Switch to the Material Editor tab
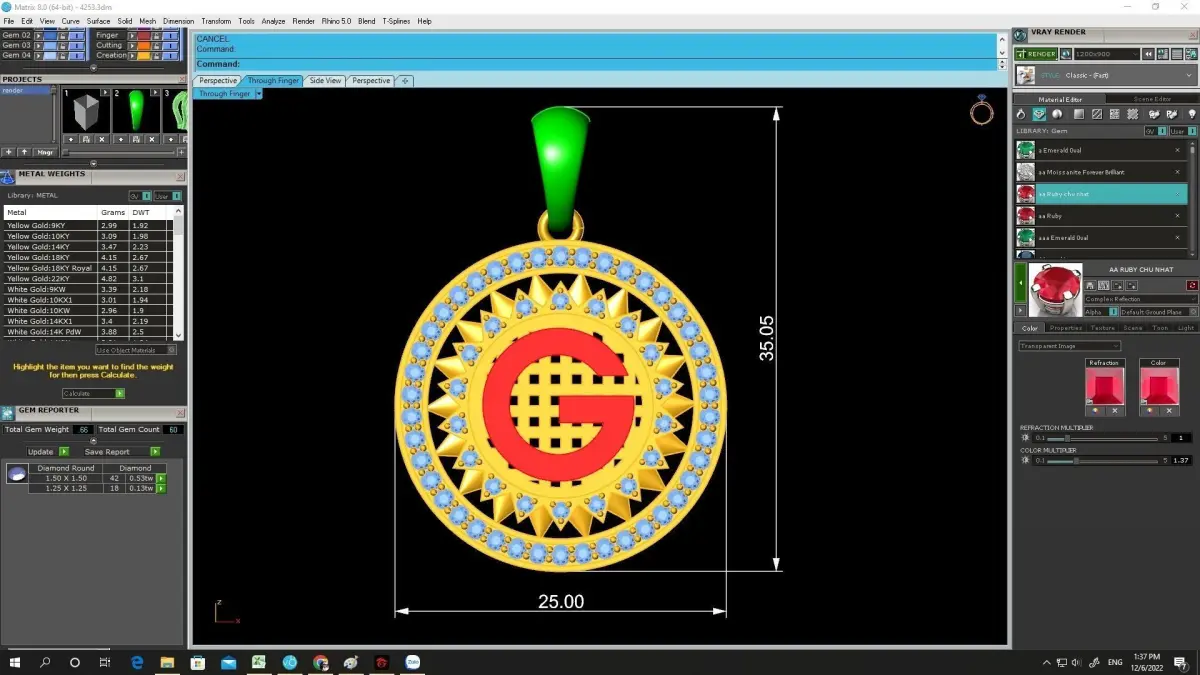Viewport: 1200px width, 675px height. tap(1059, 99)
